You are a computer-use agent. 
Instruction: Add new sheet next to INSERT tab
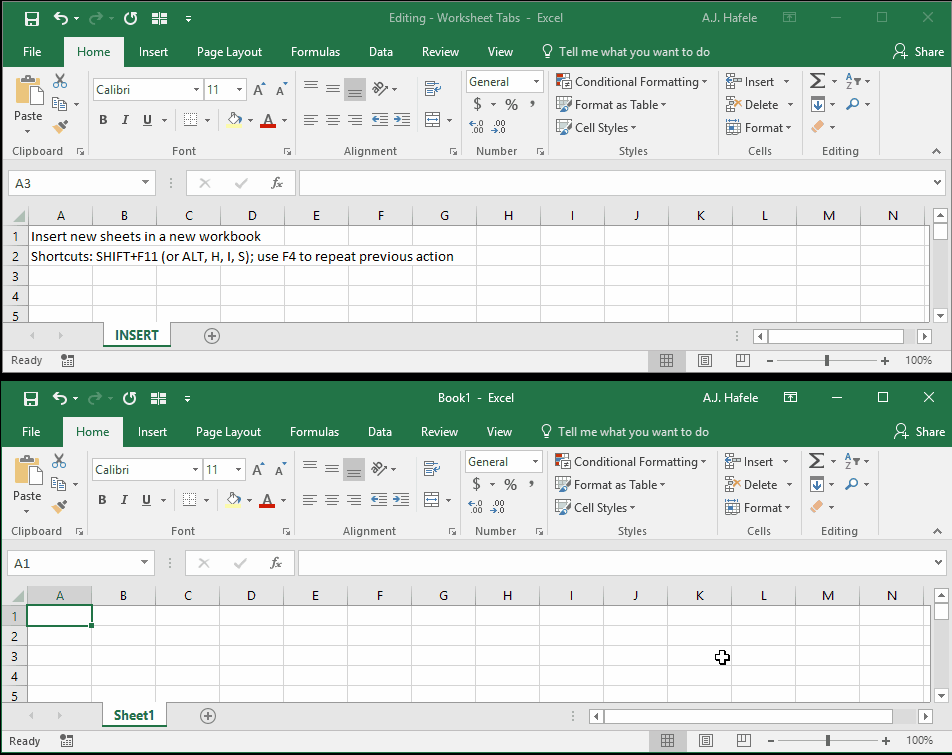tap(212, 336)
